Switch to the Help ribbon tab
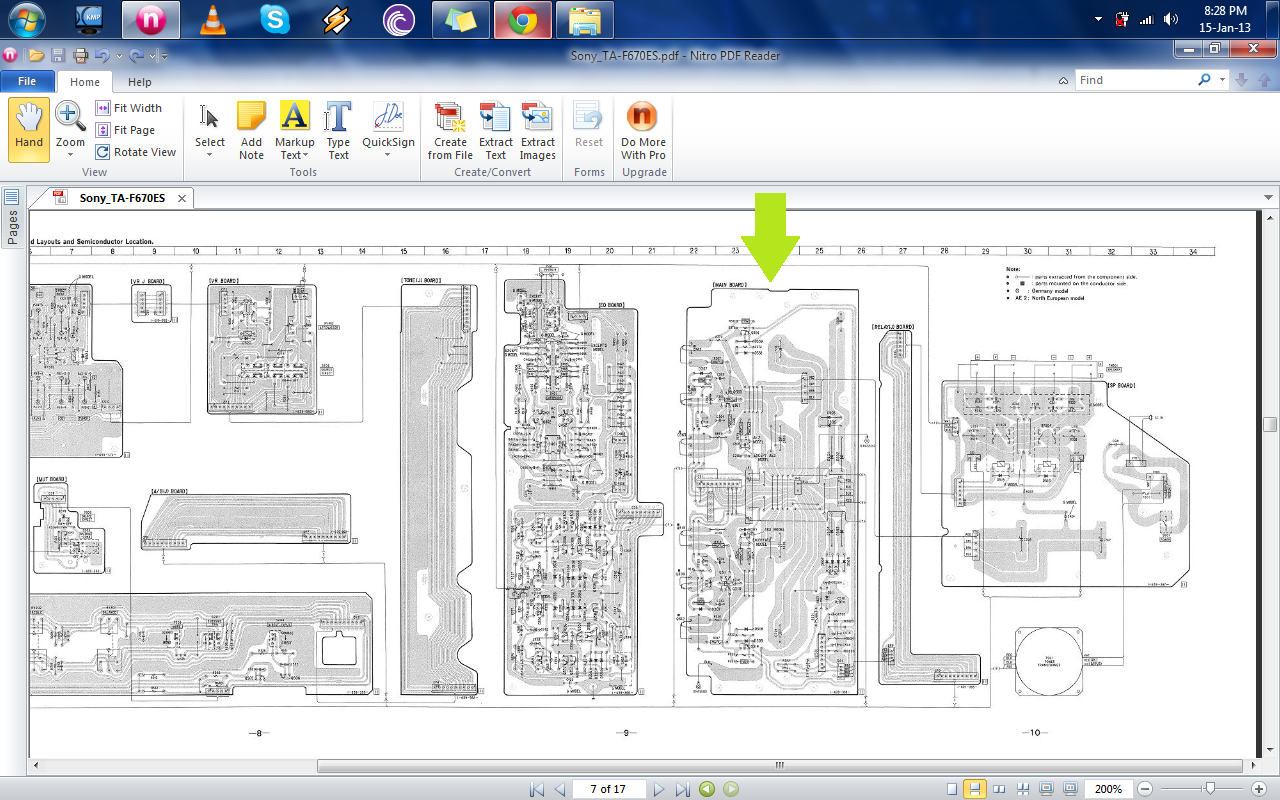The image size is (1280, 800). 140,82
